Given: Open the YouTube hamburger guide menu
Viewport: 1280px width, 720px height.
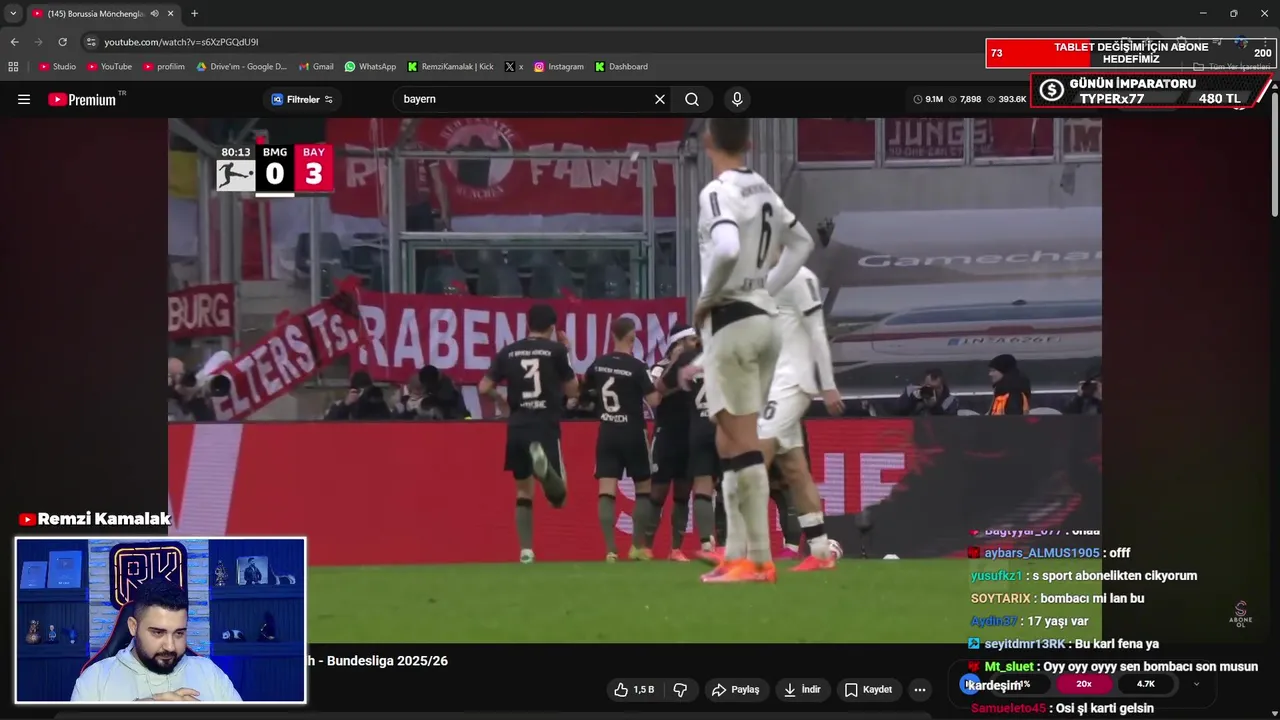Looking at the screenshot, I should pos(24,99).
